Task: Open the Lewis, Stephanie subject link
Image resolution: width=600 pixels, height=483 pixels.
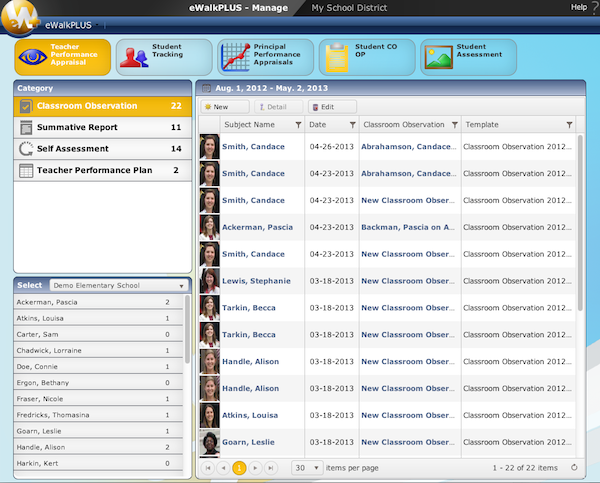Action: tap(256, 281)
